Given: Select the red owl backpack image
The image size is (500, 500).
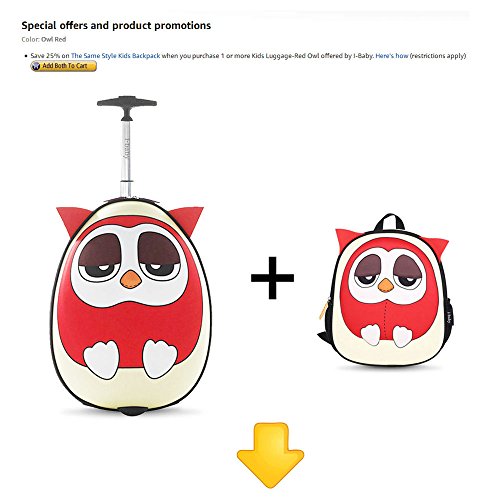Looking at the screenshot, I should [x=385, y=290].
